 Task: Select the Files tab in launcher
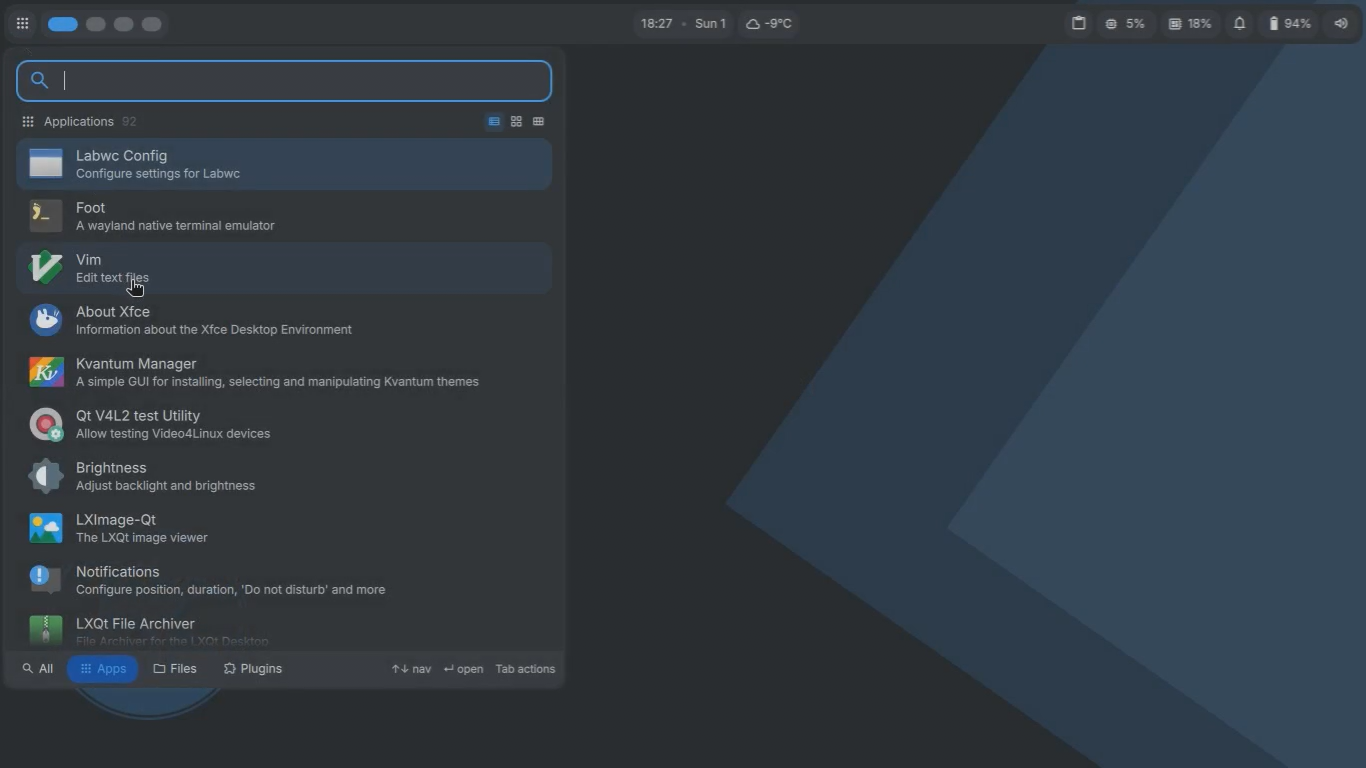click(175, 669)
